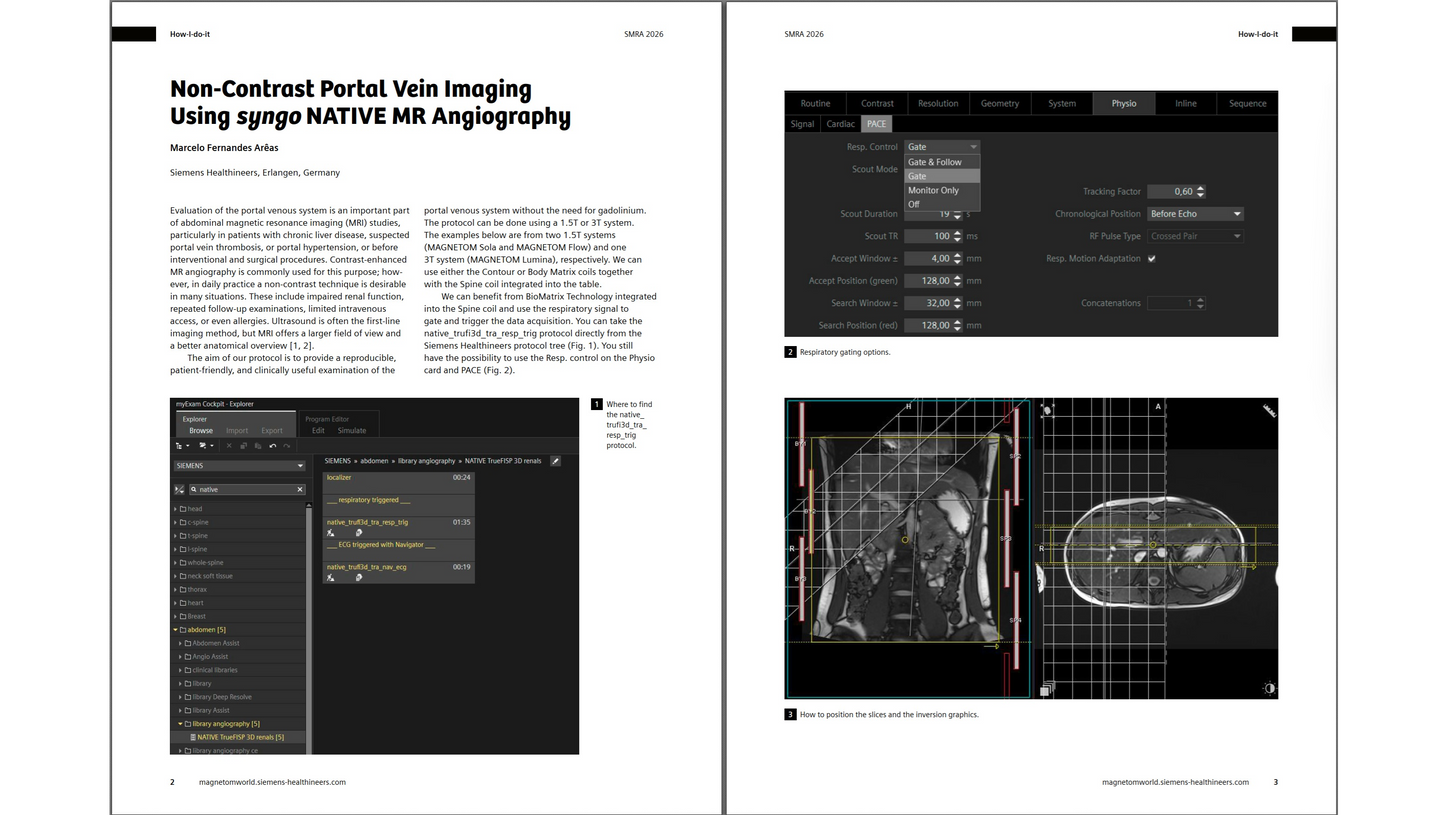This screenshot has width=1448, height=815.
Task: Click the second icon under native_trufi3d_tra_resp_trig
Action: 359,533
